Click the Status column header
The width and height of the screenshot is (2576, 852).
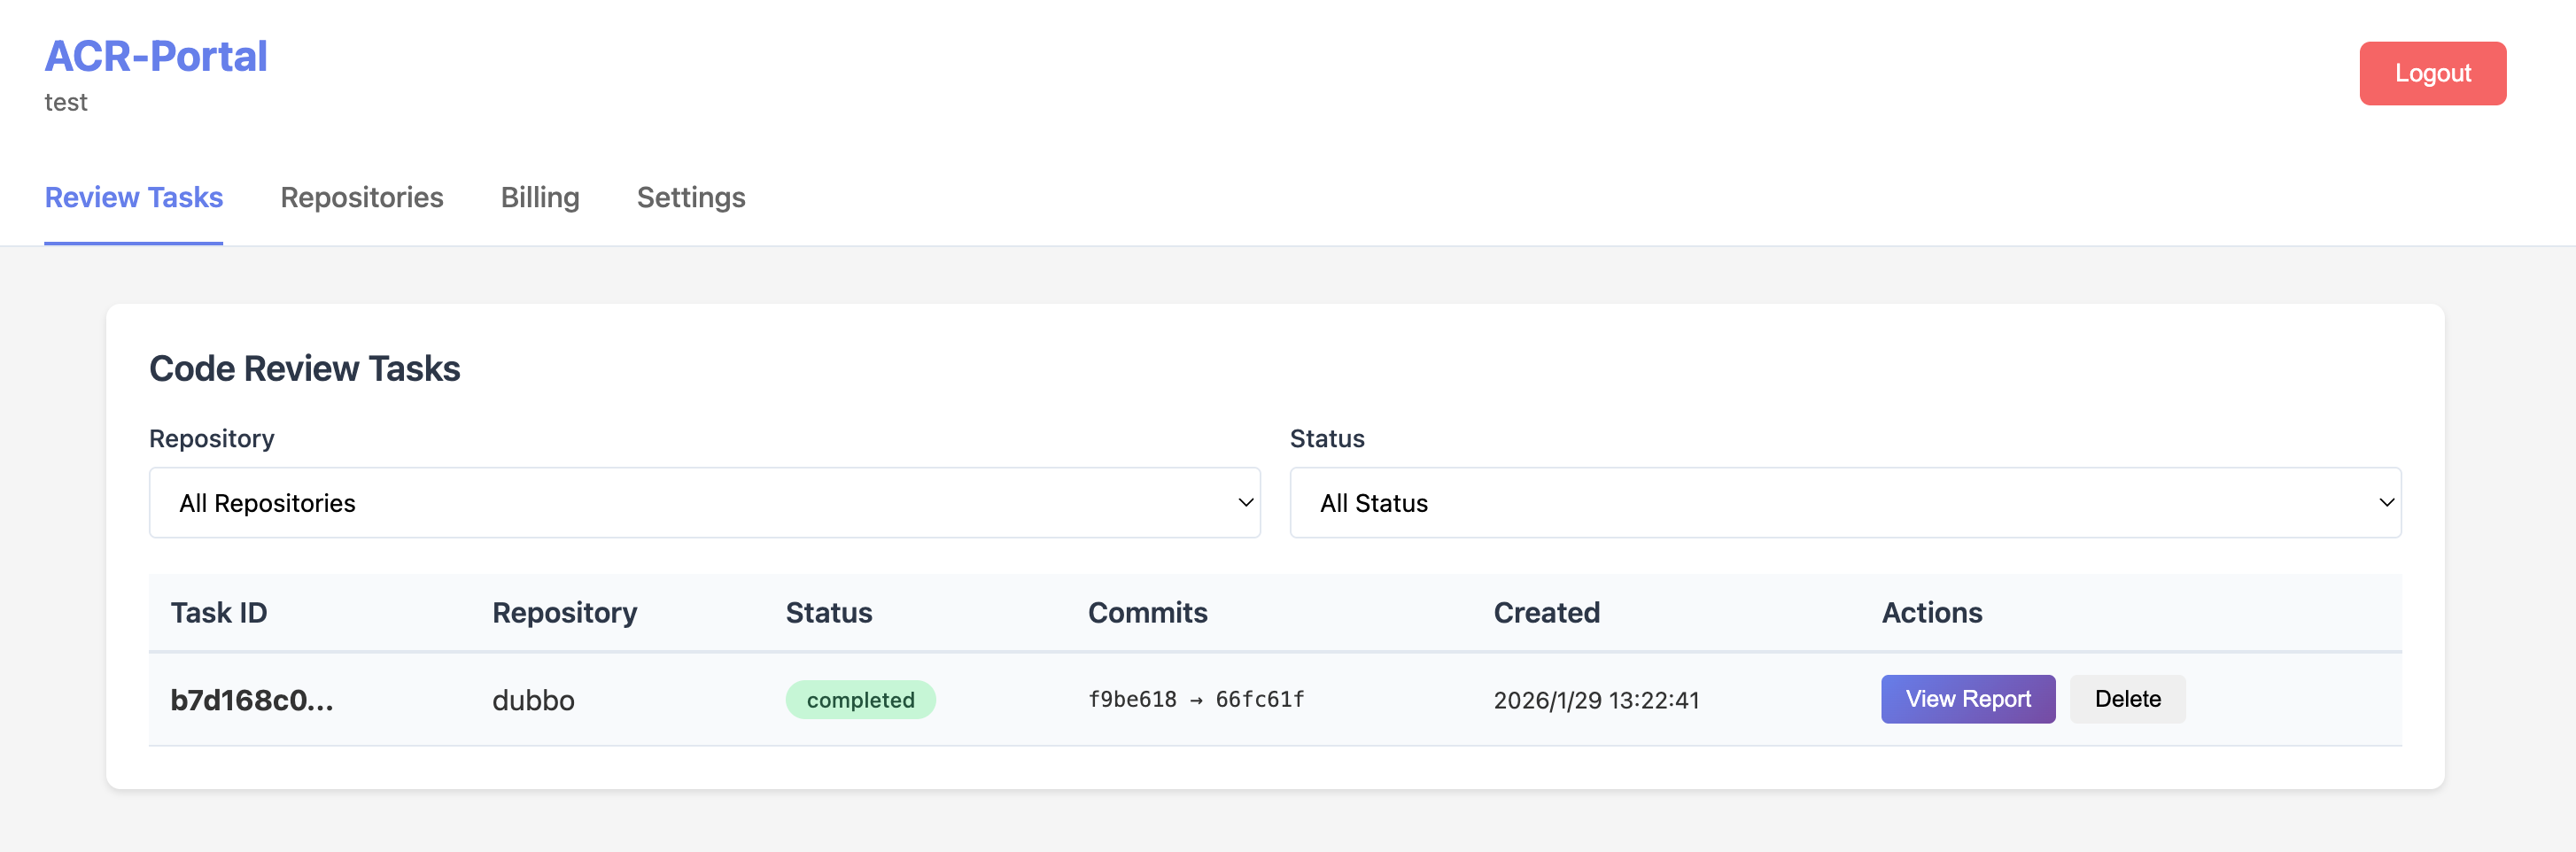(828, 612)
